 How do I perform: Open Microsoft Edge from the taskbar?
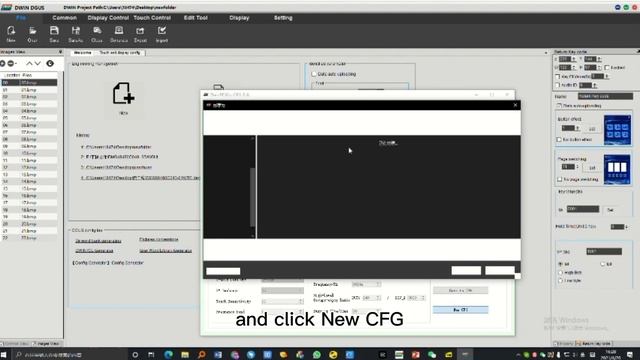[x=168, y=355]
